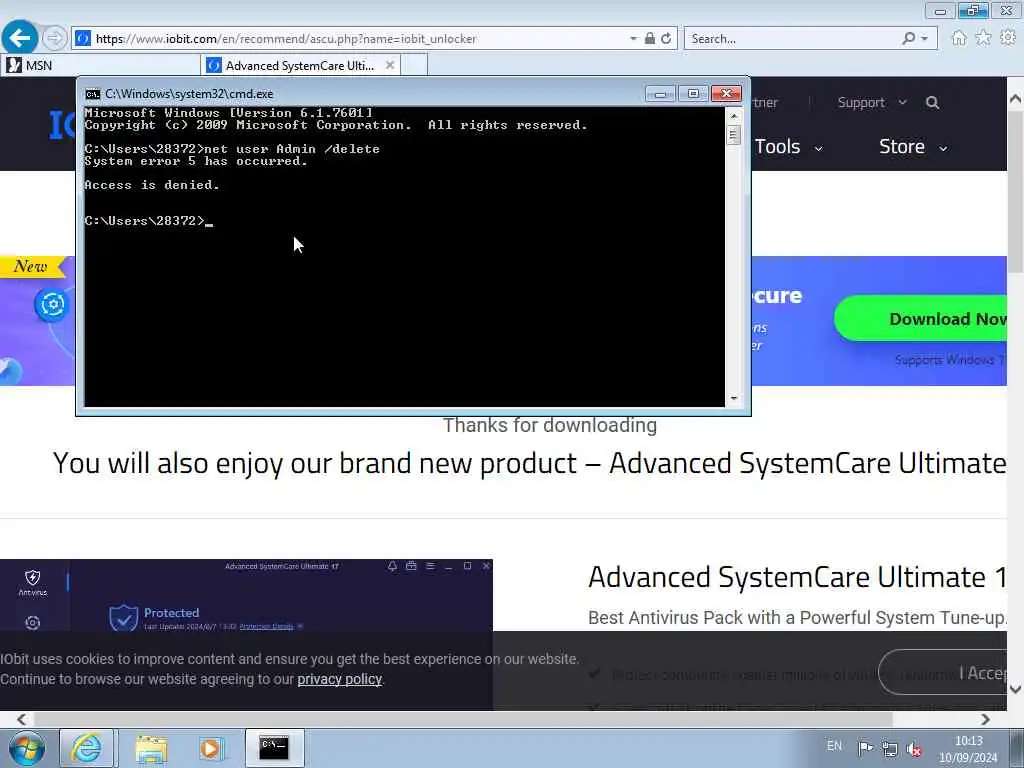Expand the Support menu on the IObit site
This screenshot has height=768, width=1024.
coord(872,103)
